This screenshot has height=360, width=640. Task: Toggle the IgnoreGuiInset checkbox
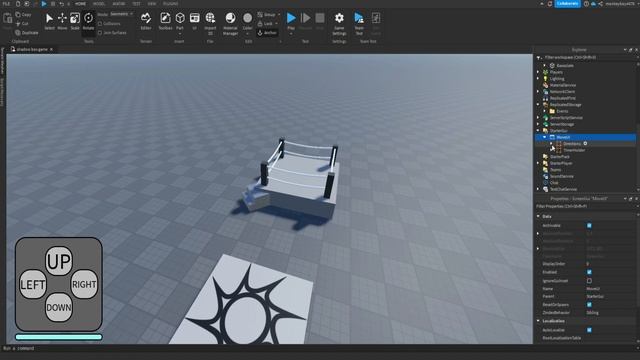[589, 281]
